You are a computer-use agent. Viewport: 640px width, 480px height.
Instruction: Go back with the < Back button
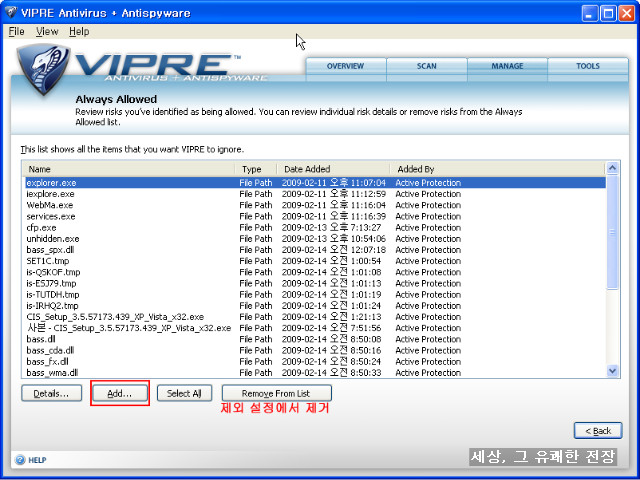tap(598, 431)
